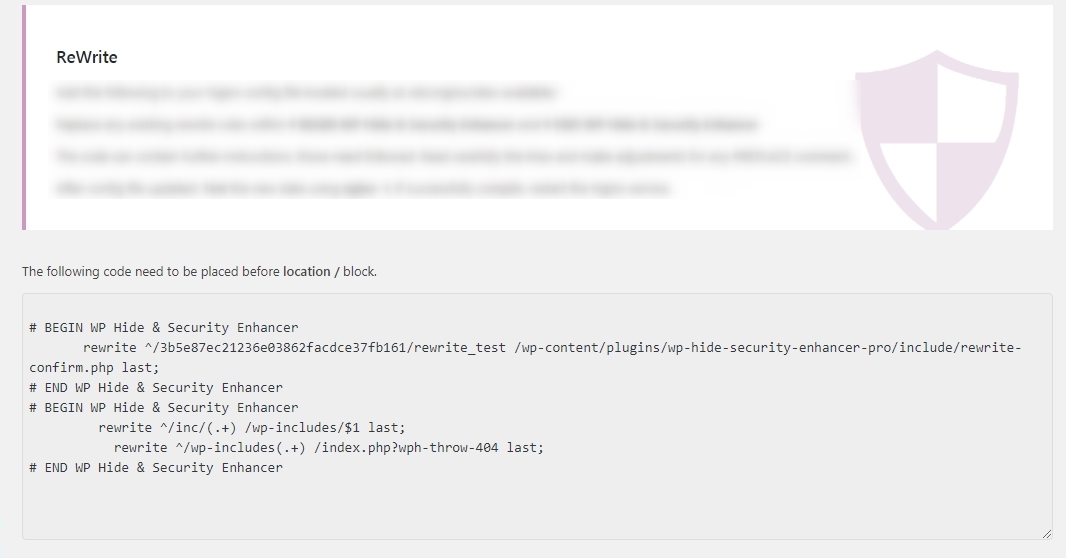
Task: Click the third blurred instruction line
Action: (x=454, y=156)
